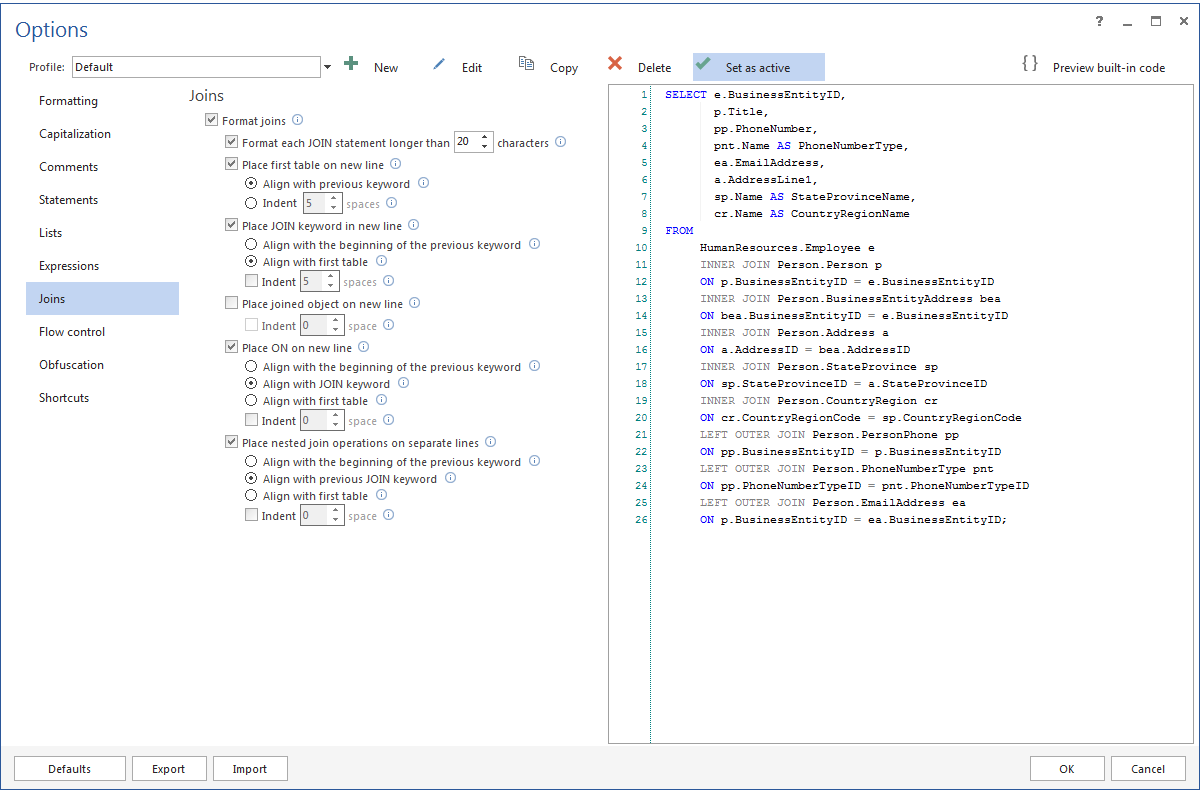
Task: Click the Defaults button
Action: click(x=69, y=768)
